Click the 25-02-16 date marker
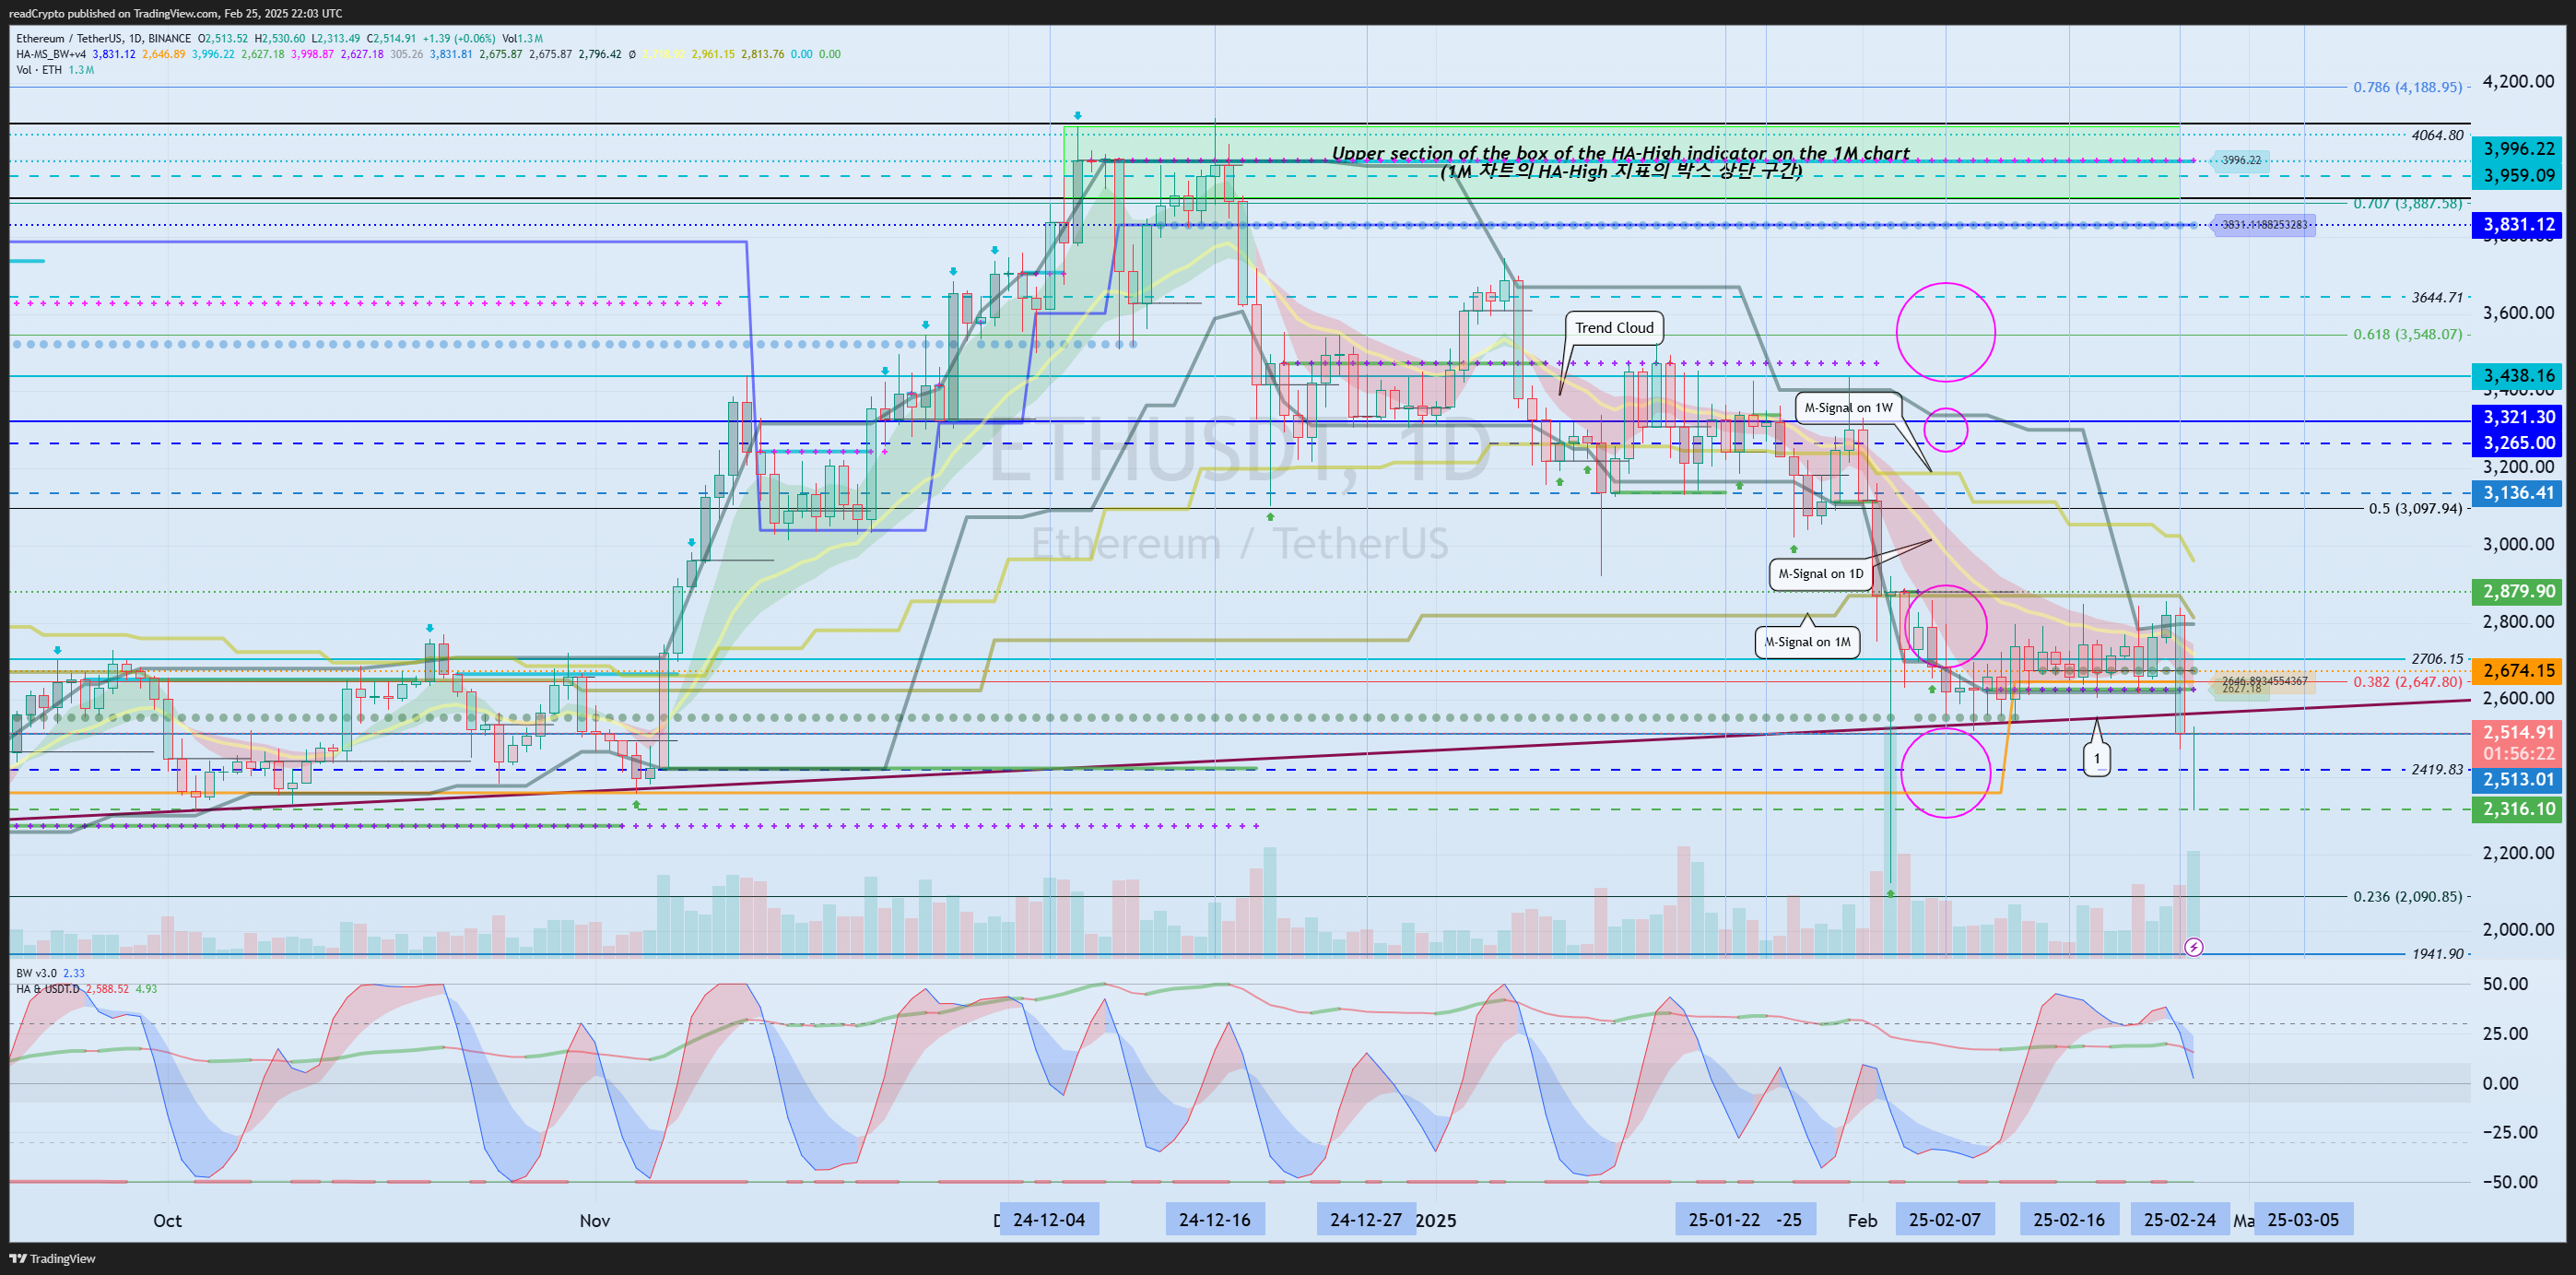 (x=2069, y=1220)
